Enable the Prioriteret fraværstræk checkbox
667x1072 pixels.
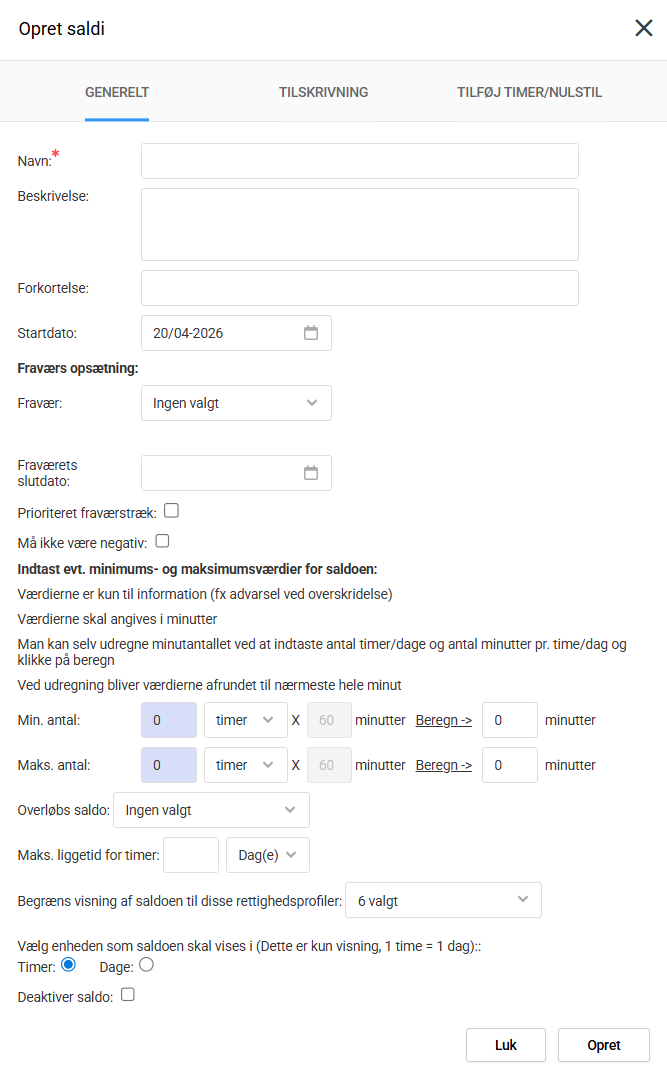171,511
